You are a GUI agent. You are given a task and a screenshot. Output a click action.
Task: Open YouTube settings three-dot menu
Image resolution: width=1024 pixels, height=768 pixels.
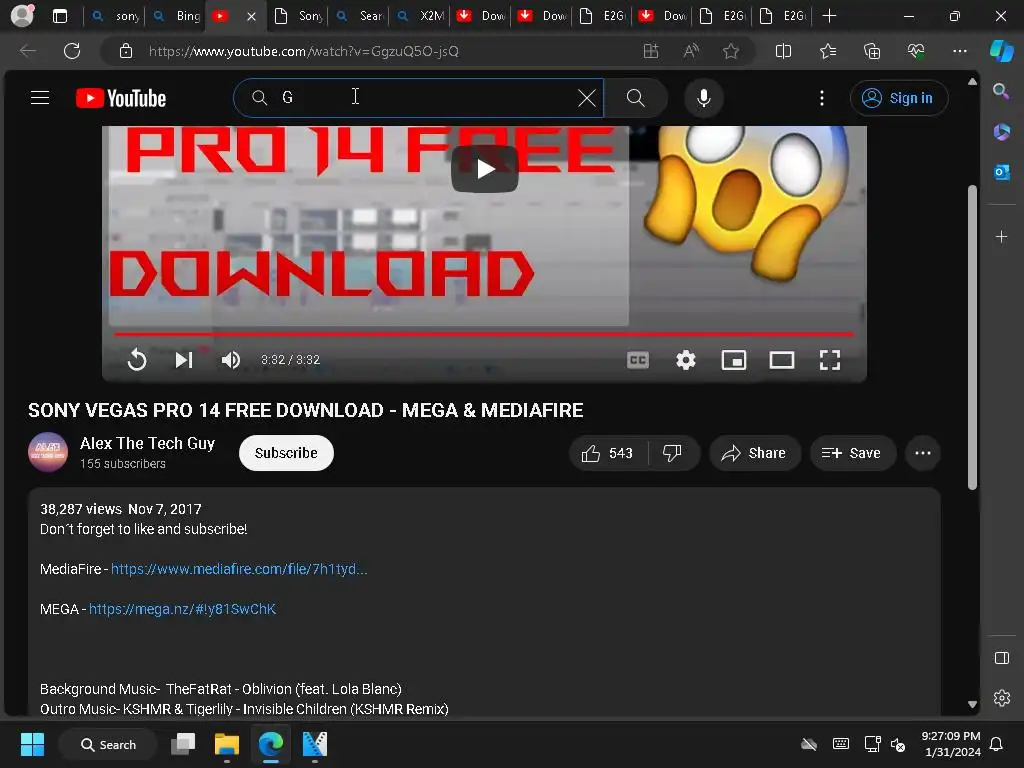[822, 98]
